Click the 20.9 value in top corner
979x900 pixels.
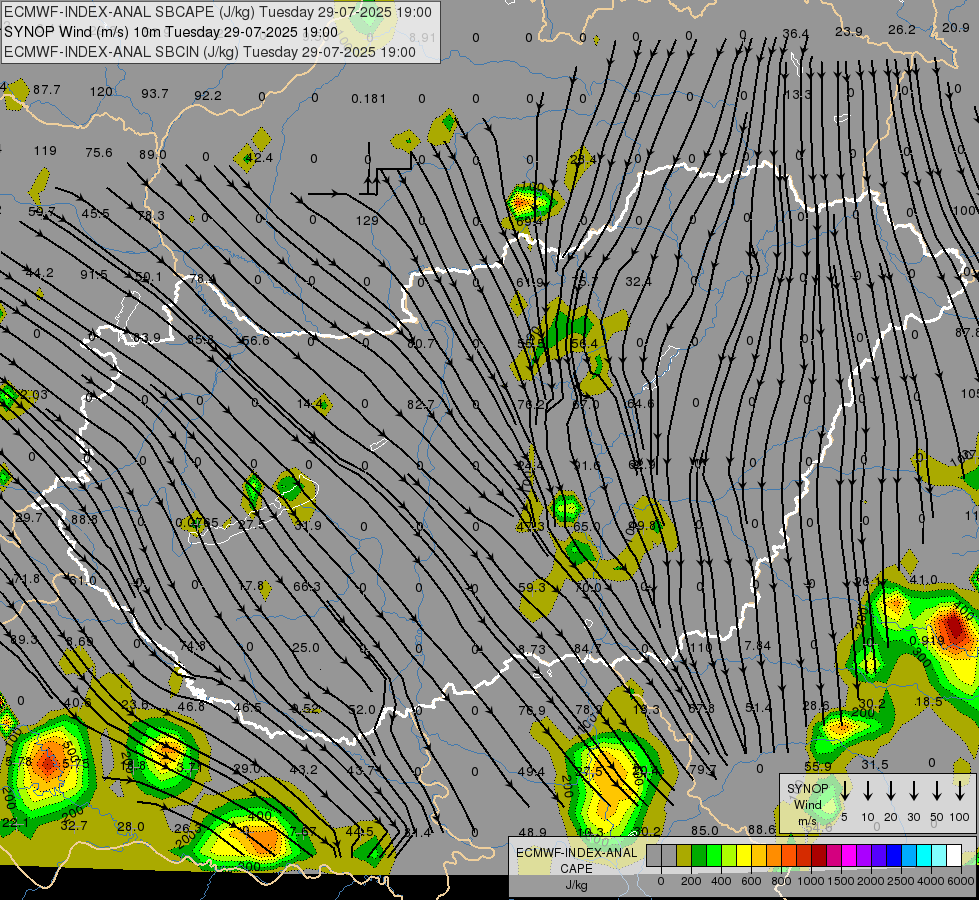coord(955,27)
